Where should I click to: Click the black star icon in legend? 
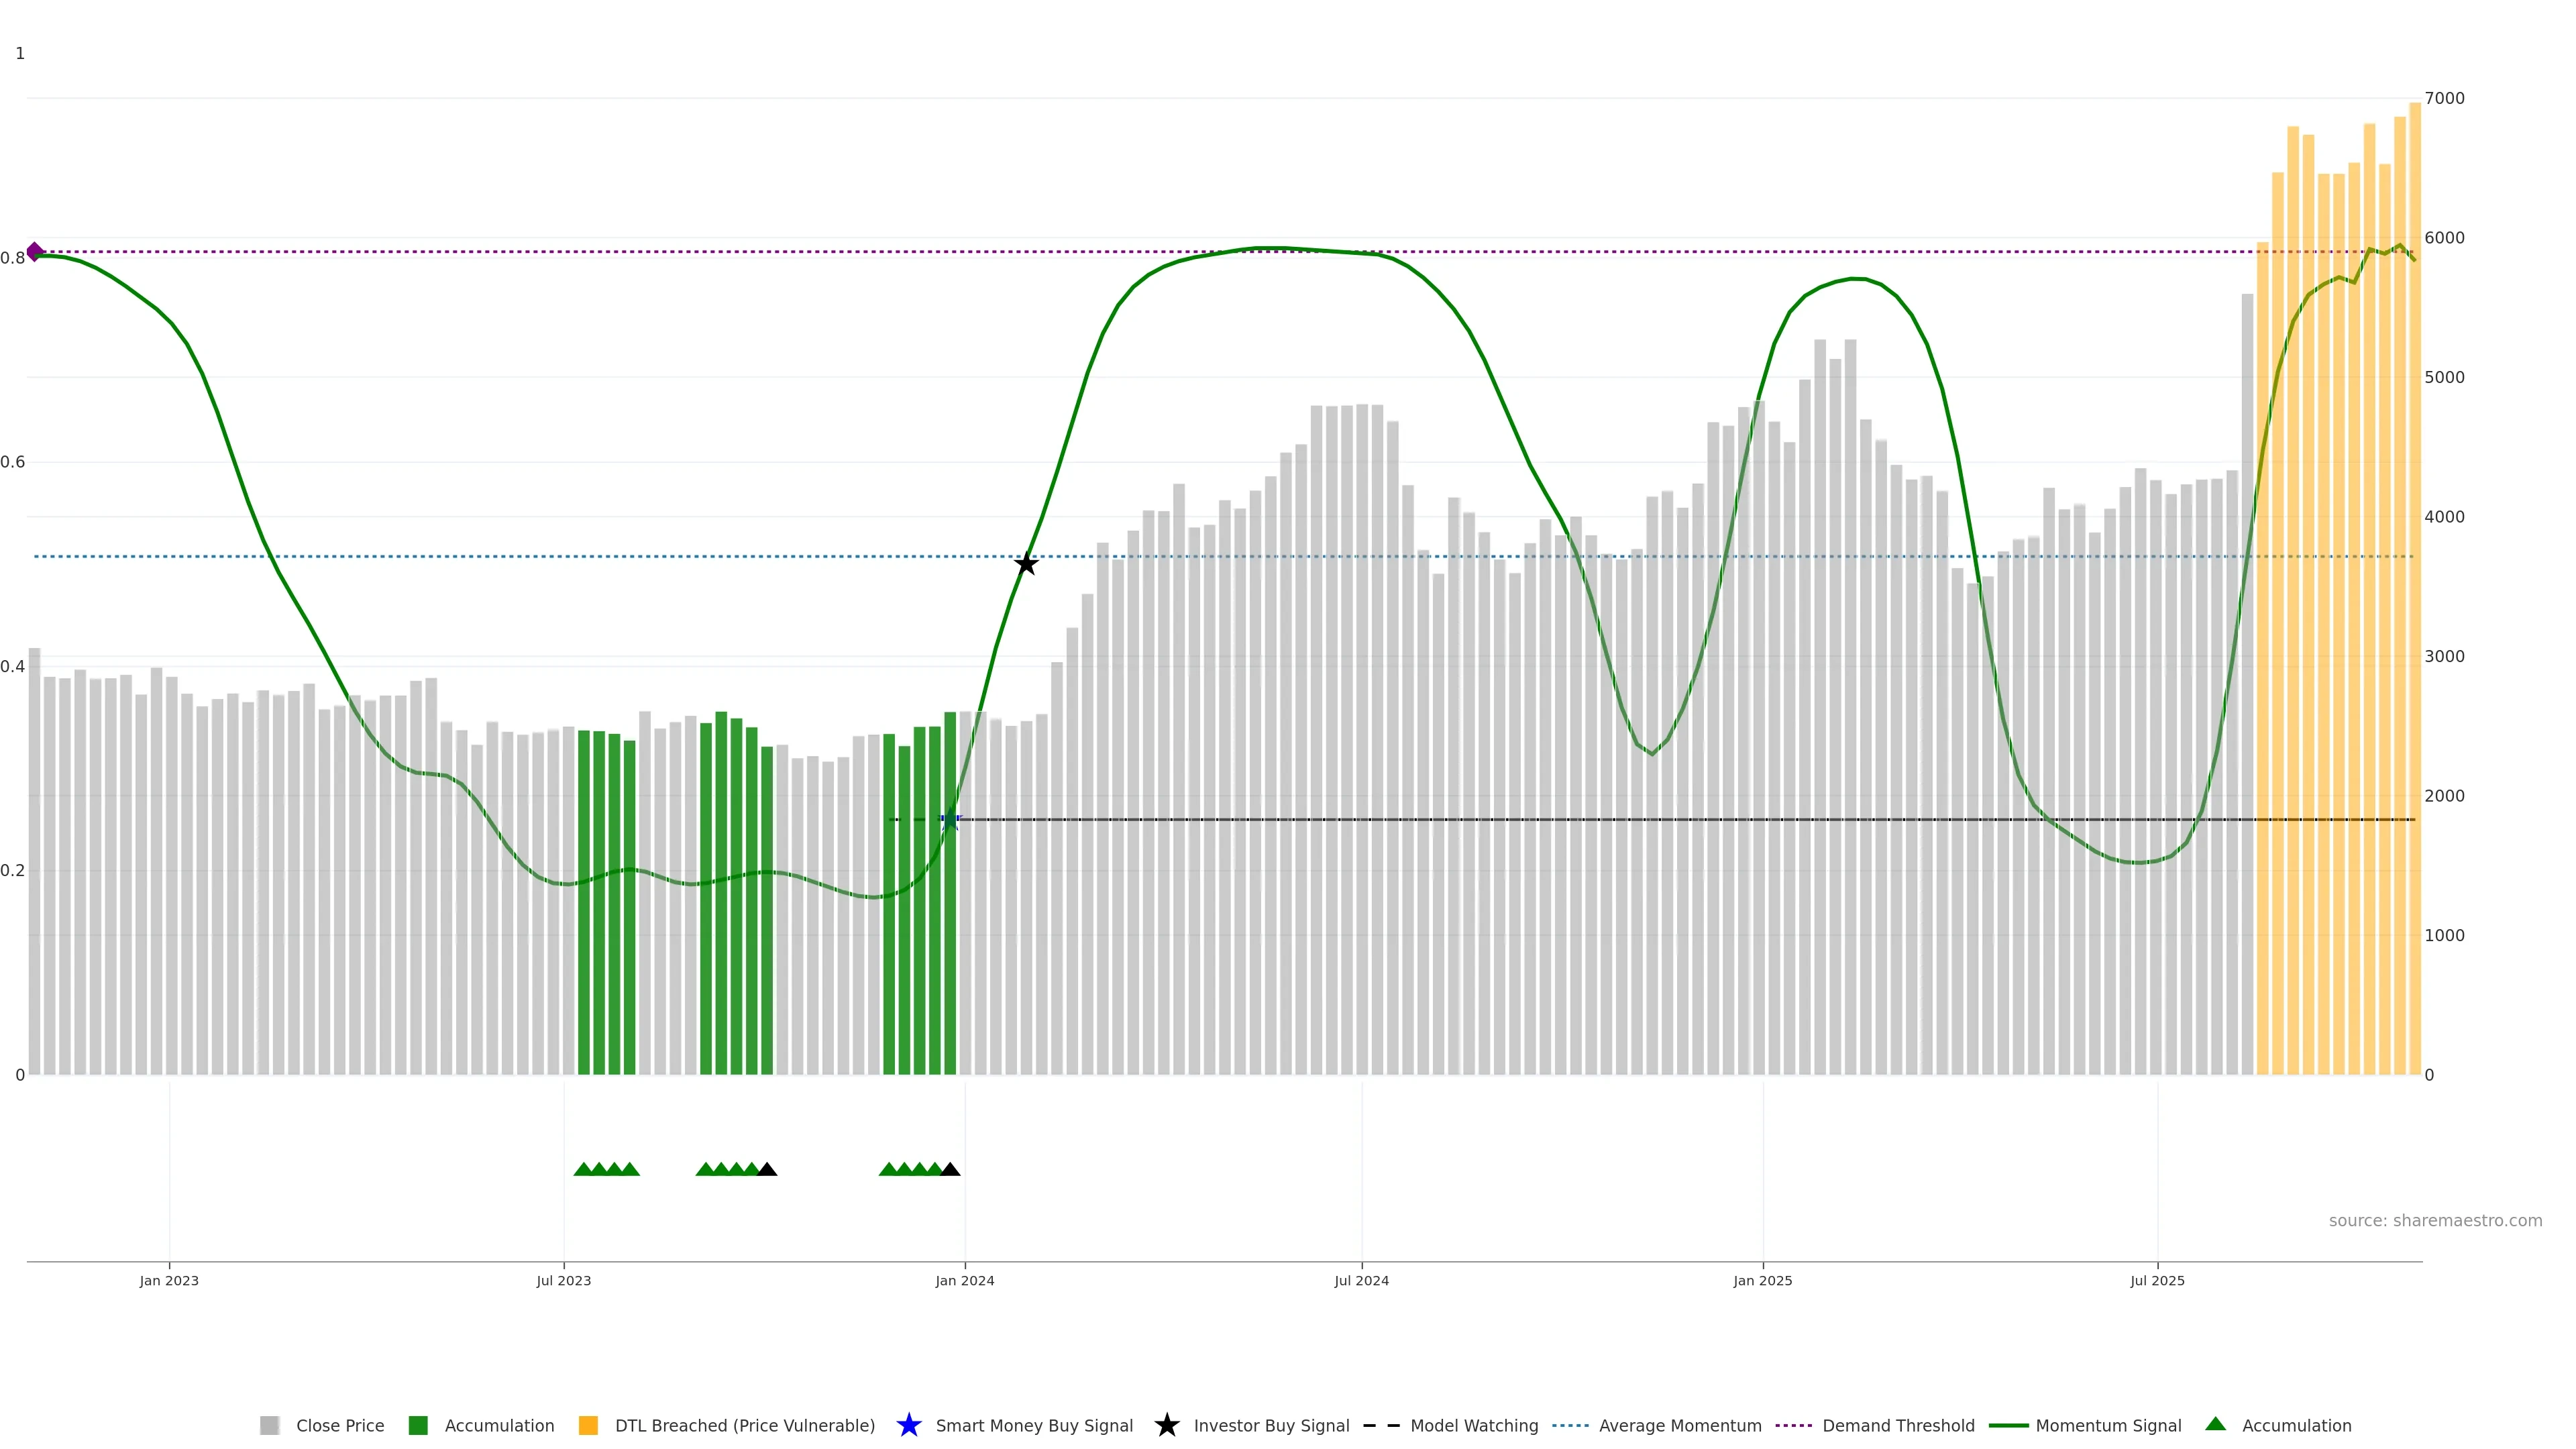(1166, 1425)
